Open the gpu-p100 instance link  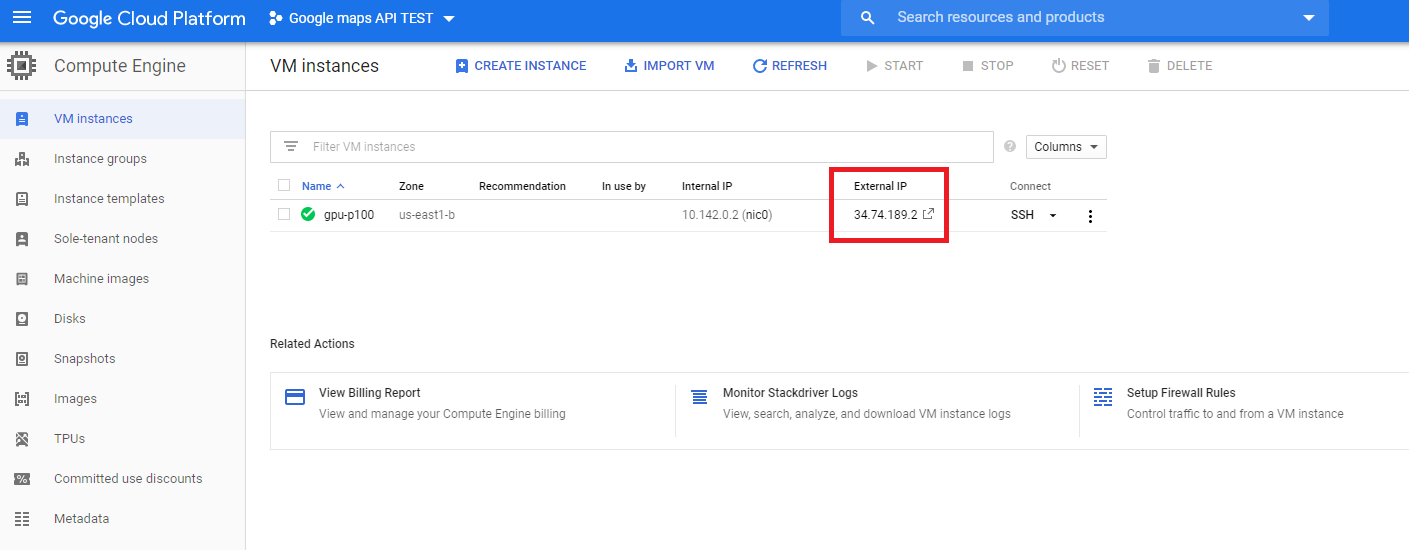349,215
